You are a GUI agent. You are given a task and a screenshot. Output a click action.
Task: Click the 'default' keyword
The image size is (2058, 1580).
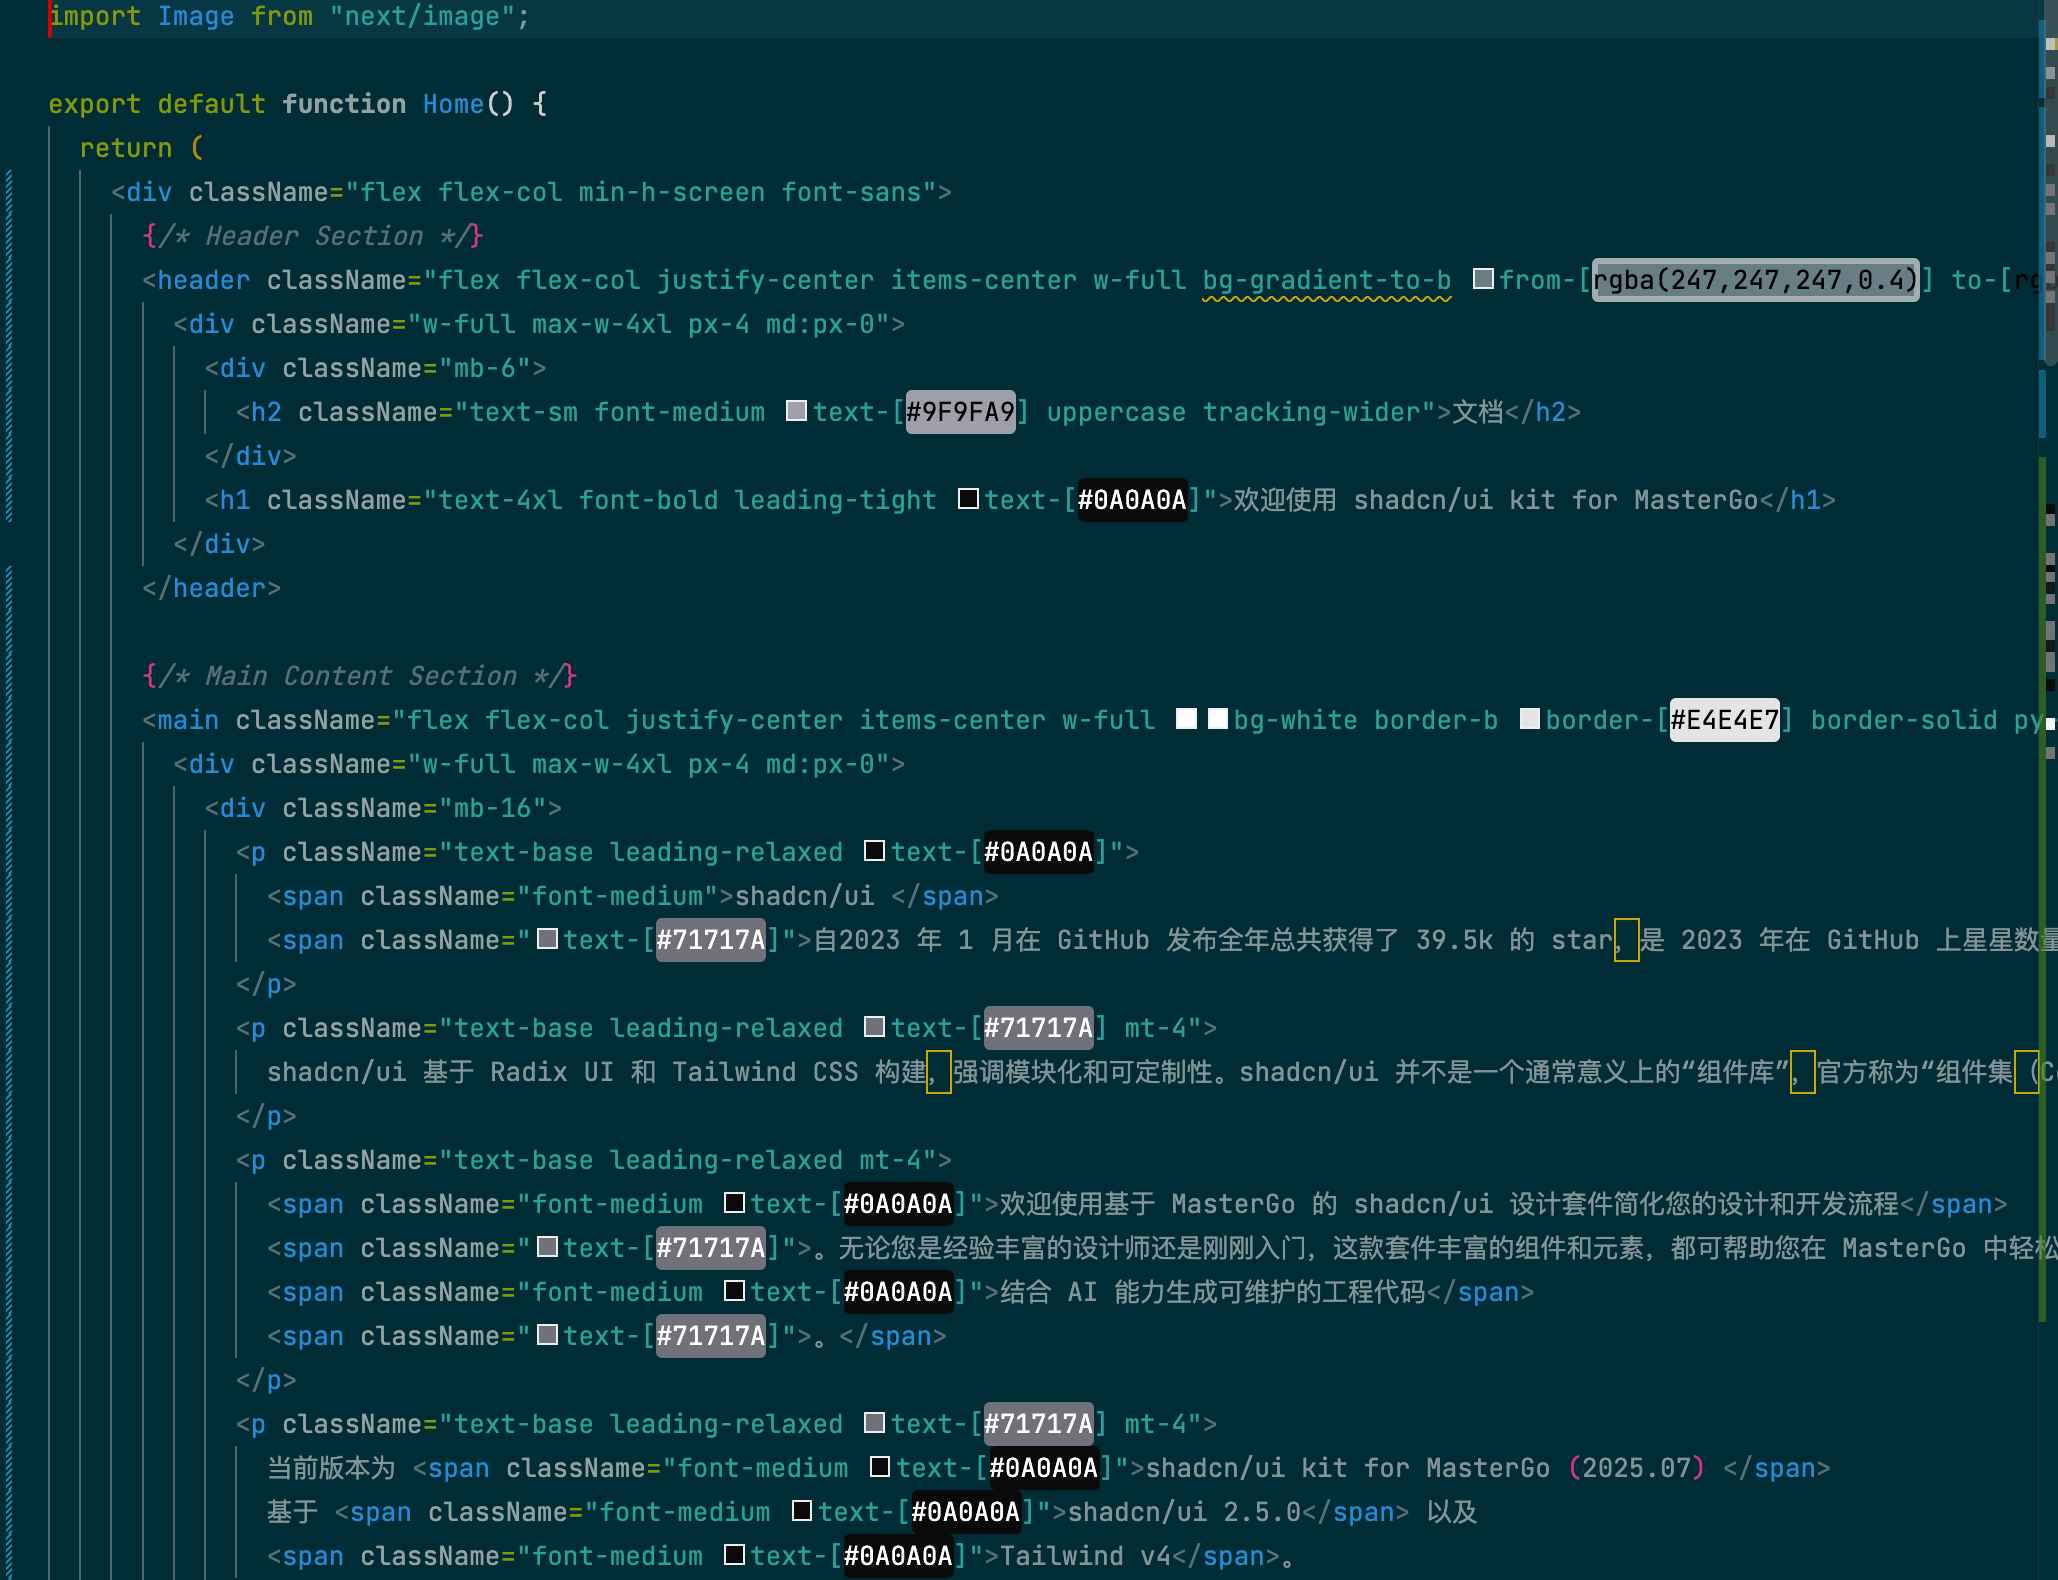click(211, 104)
